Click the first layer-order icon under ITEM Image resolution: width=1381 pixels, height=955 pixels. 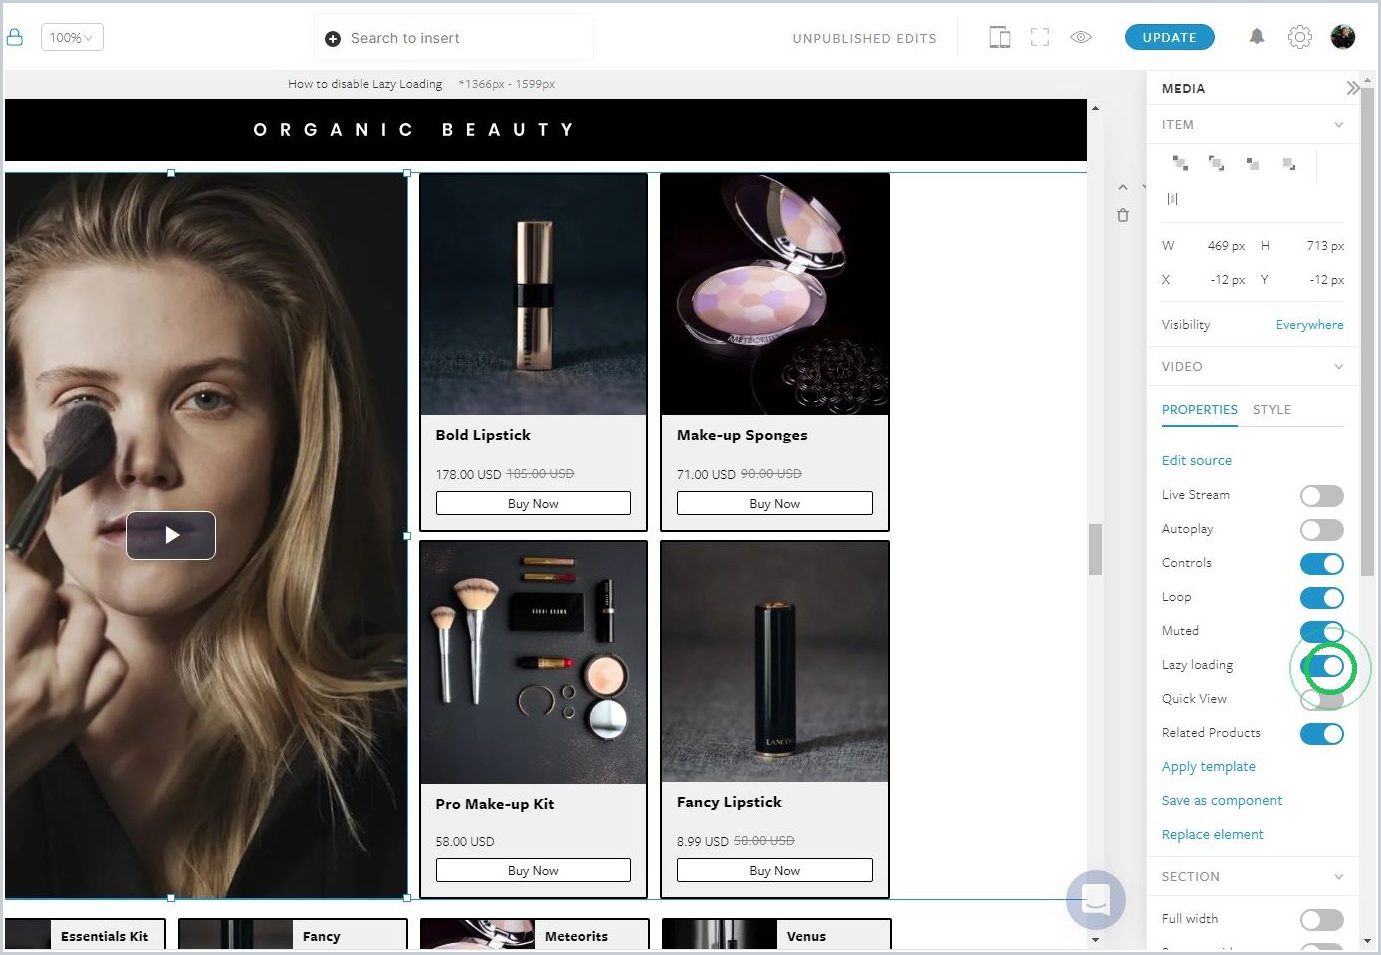tap(1180, 163)
